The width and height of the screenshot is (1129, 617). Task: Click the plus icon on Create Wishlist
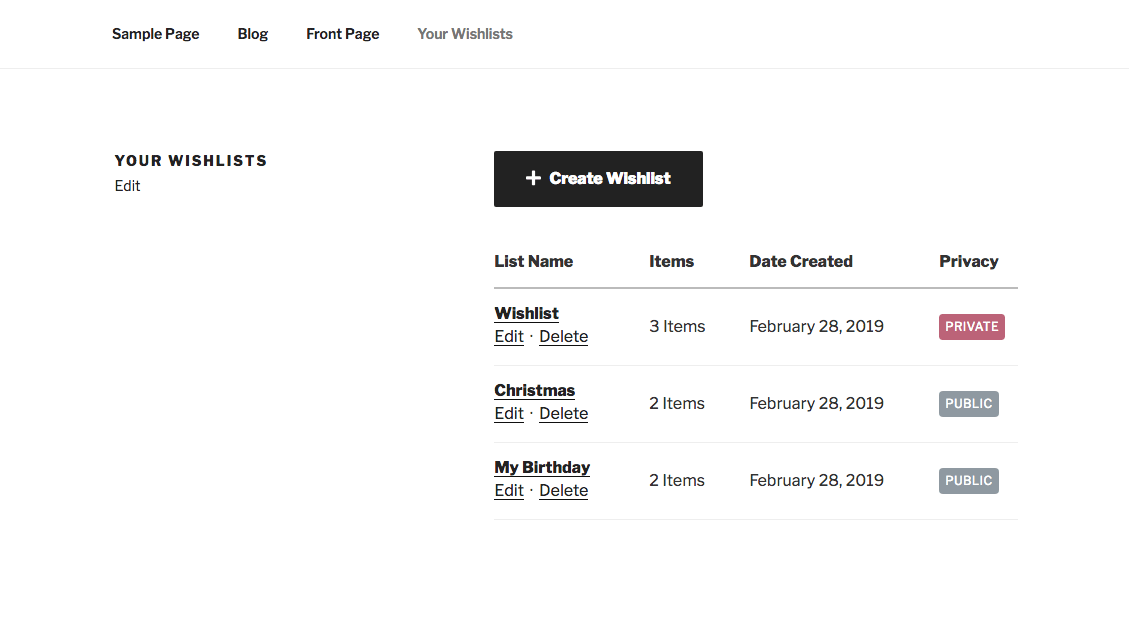pos(533,179)
